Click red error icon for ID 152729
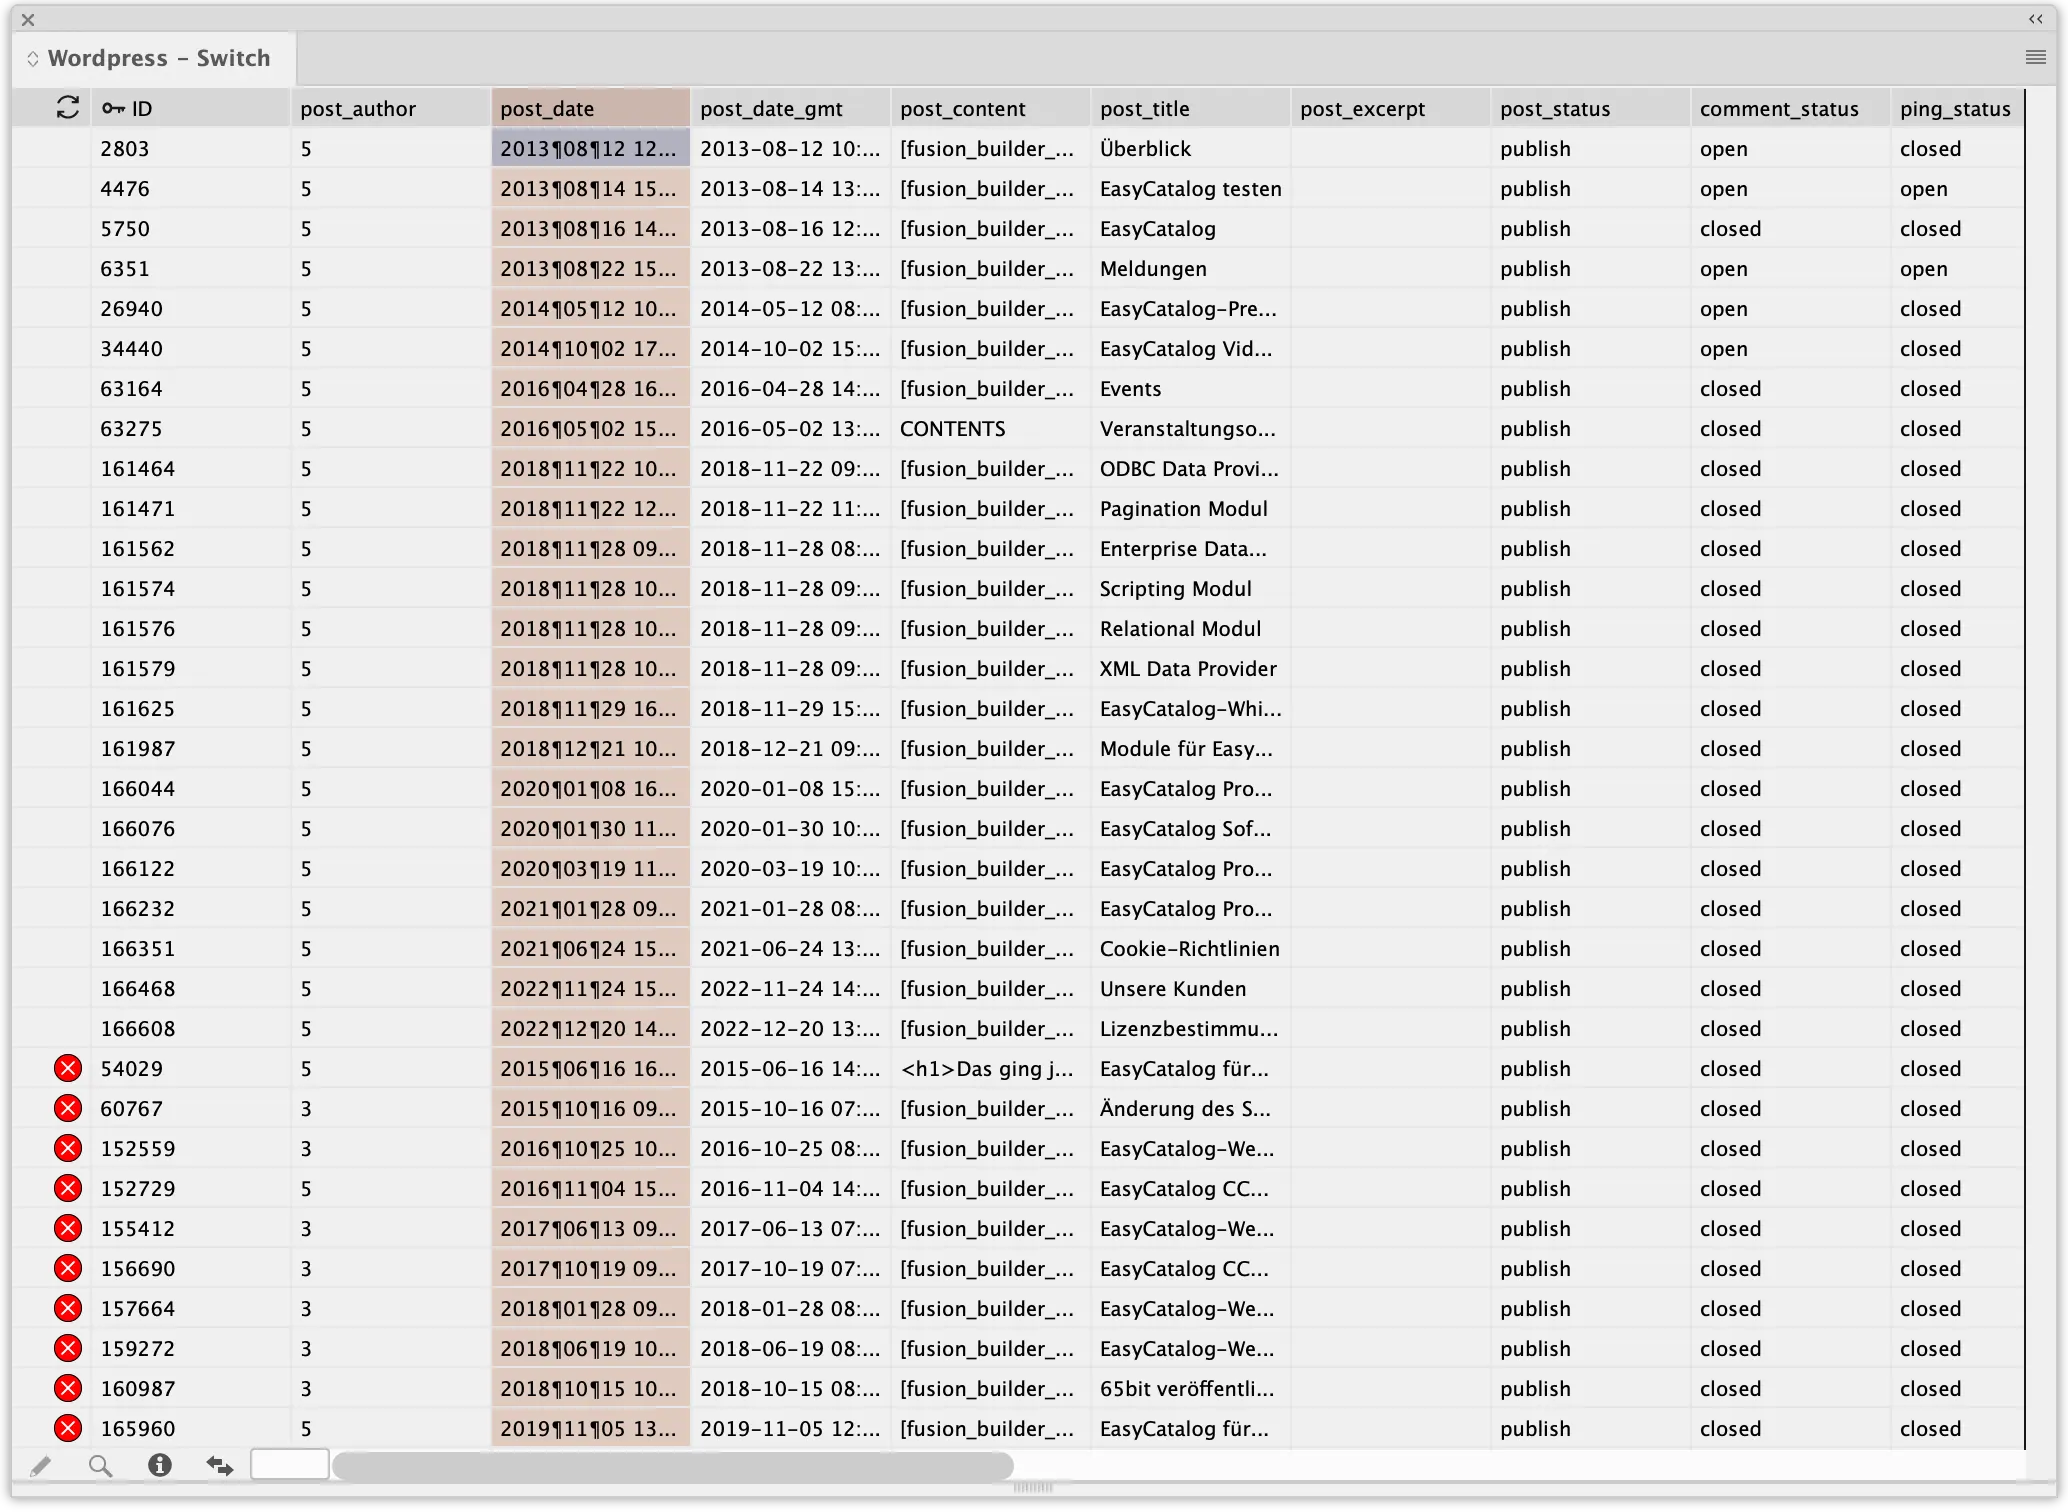The image size is (2068, 1512). click(68, 1188)
